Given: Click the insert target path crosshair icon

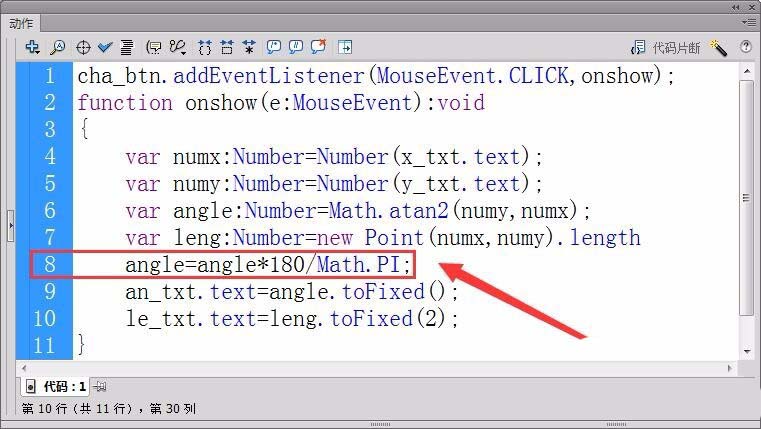Looking at the screenshot, I should point(83,48).
